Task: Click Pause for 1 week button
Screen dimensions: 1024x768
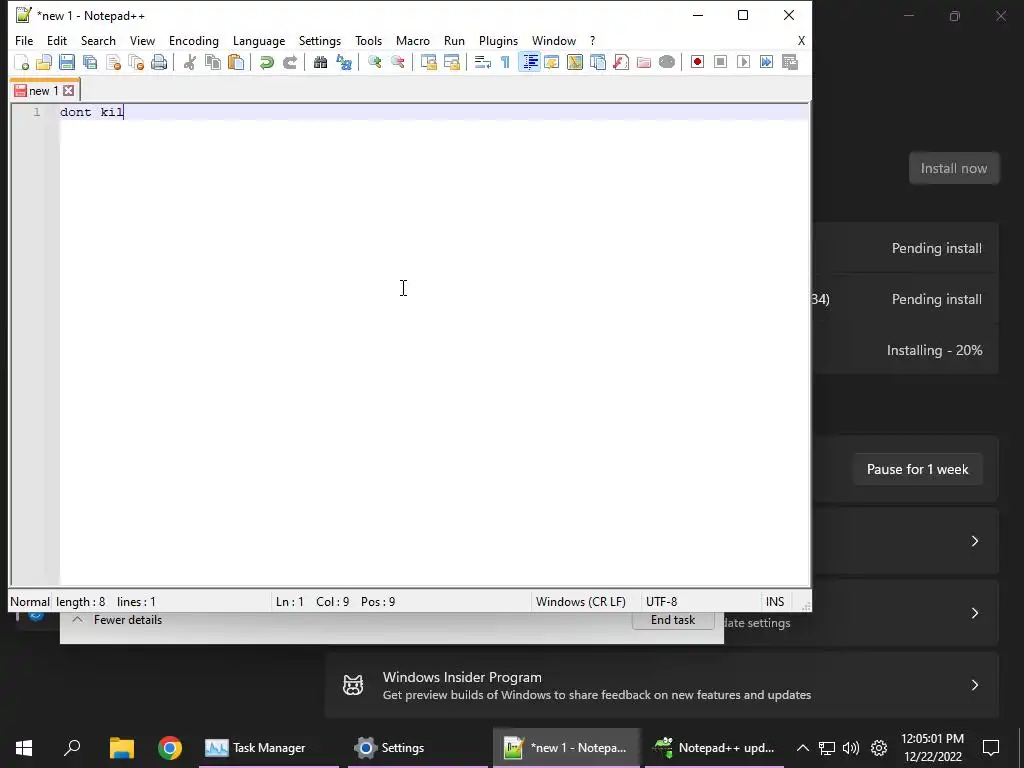Action: [918, 470]
